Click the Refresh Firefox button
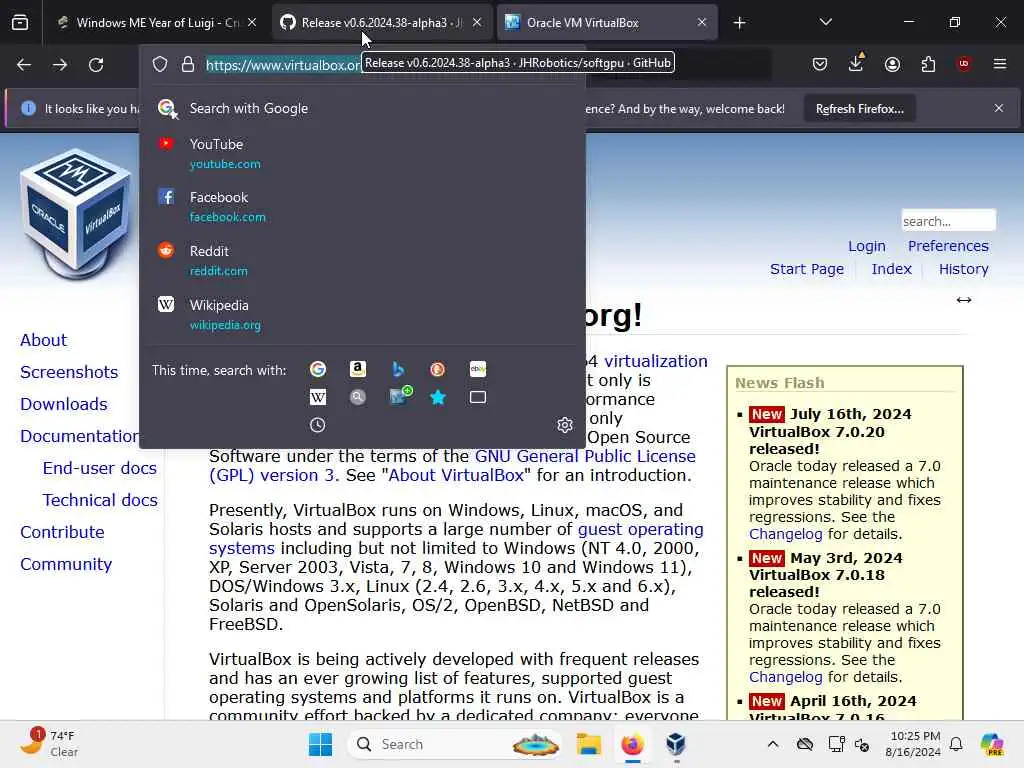 [859, 109]
